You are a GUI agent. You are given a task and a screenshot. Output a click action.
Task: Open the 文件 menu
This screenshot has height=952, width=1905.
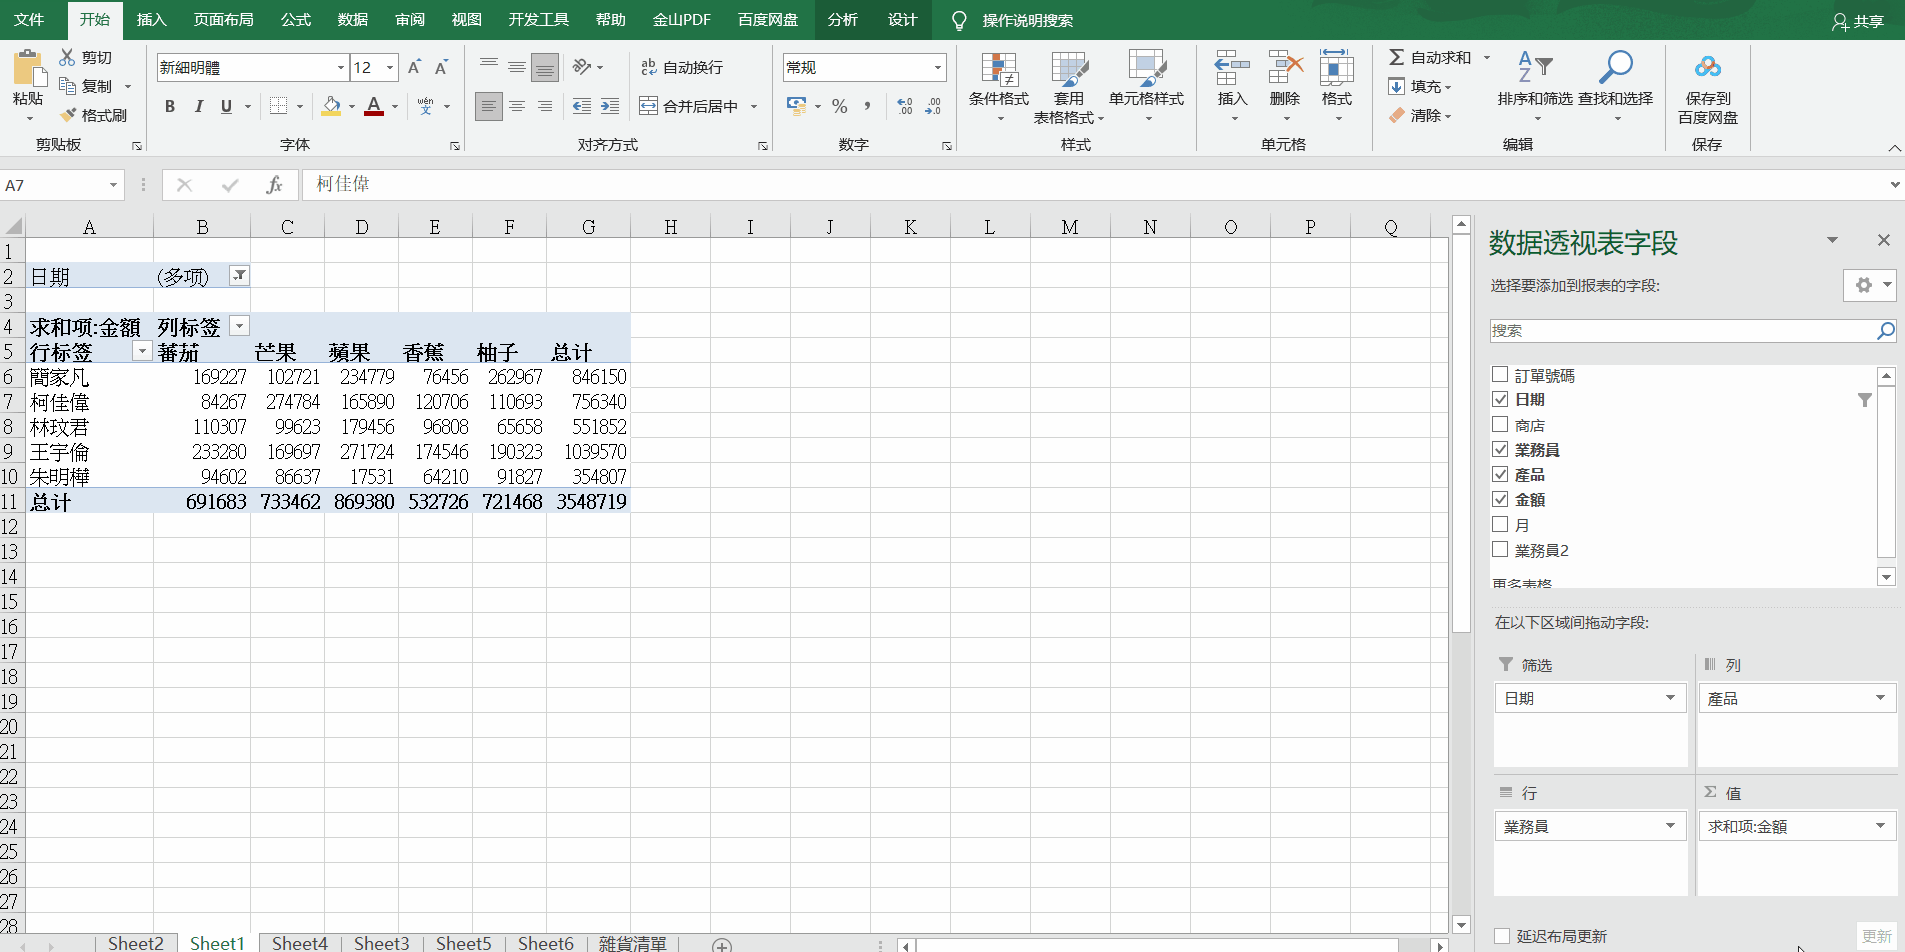pos(29,20)
